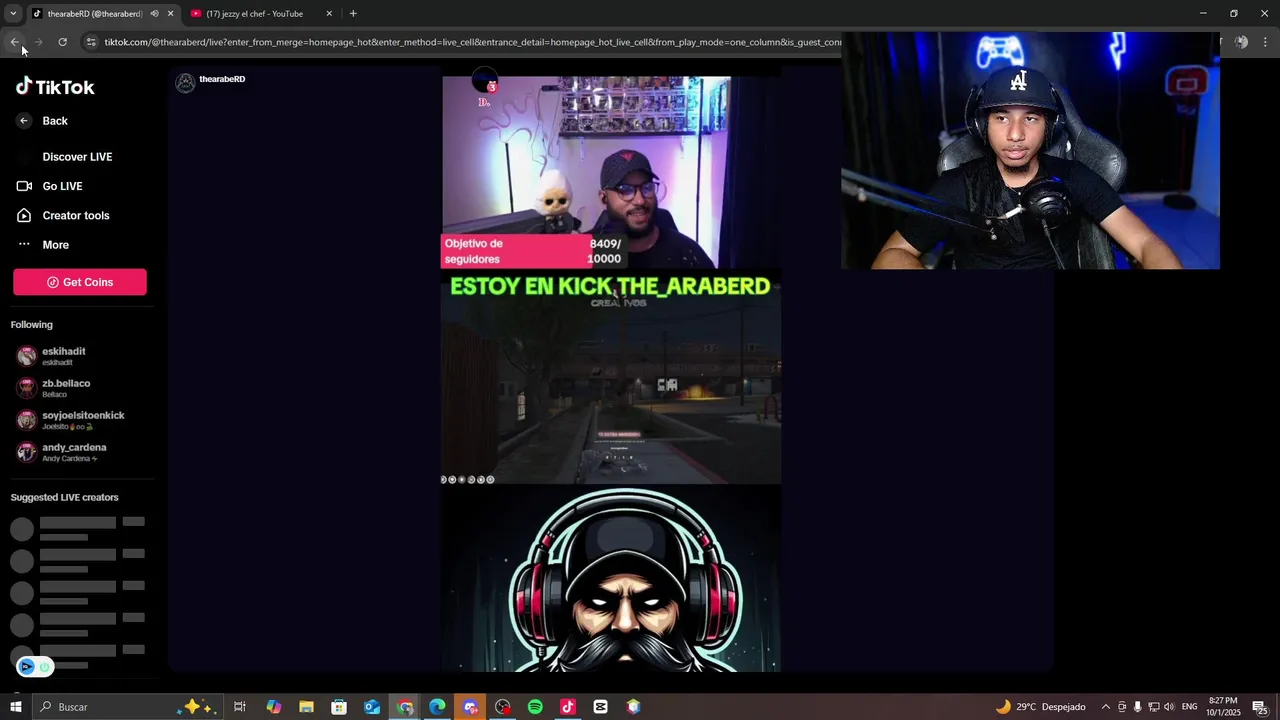Switch ENG input language indicator
This screenshot has height=720, width=1280.
(x=1189, y=707)
